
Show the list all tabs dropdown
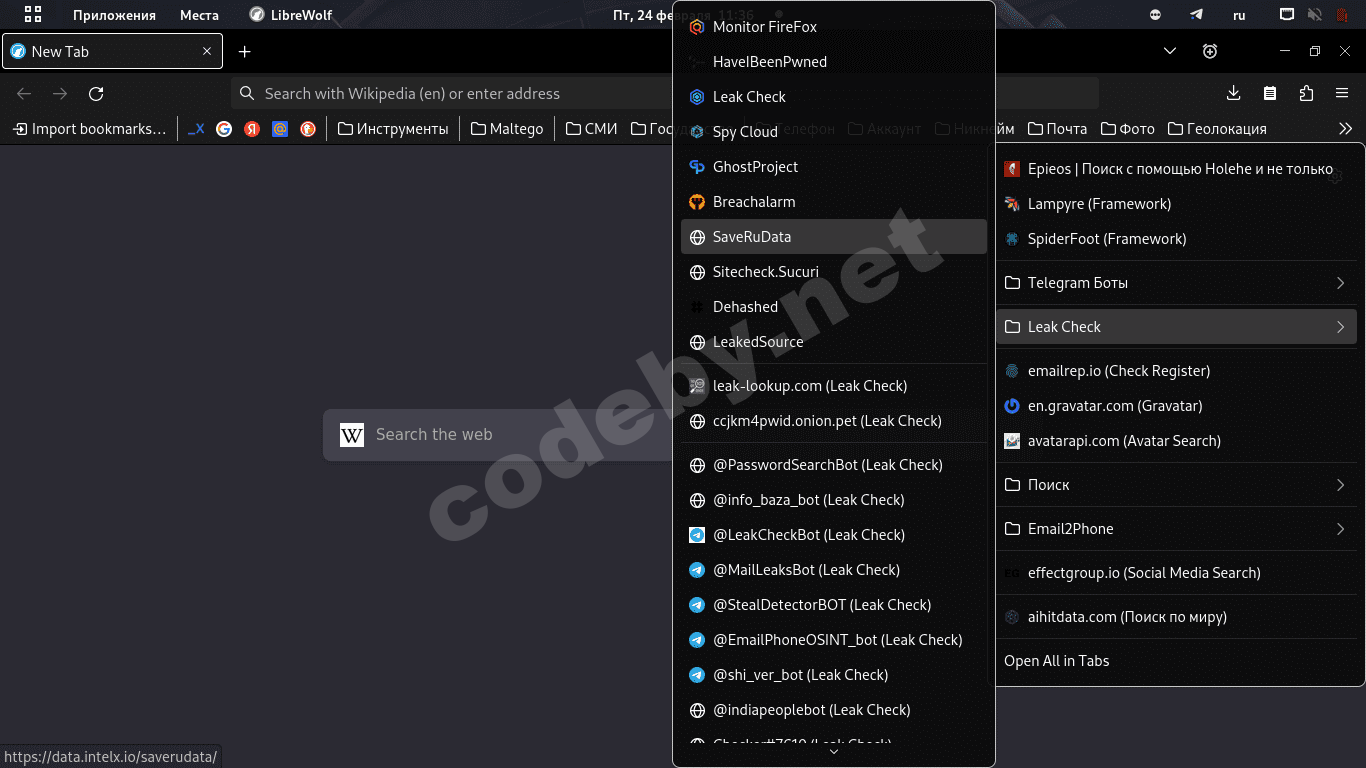coord(1170,51)
